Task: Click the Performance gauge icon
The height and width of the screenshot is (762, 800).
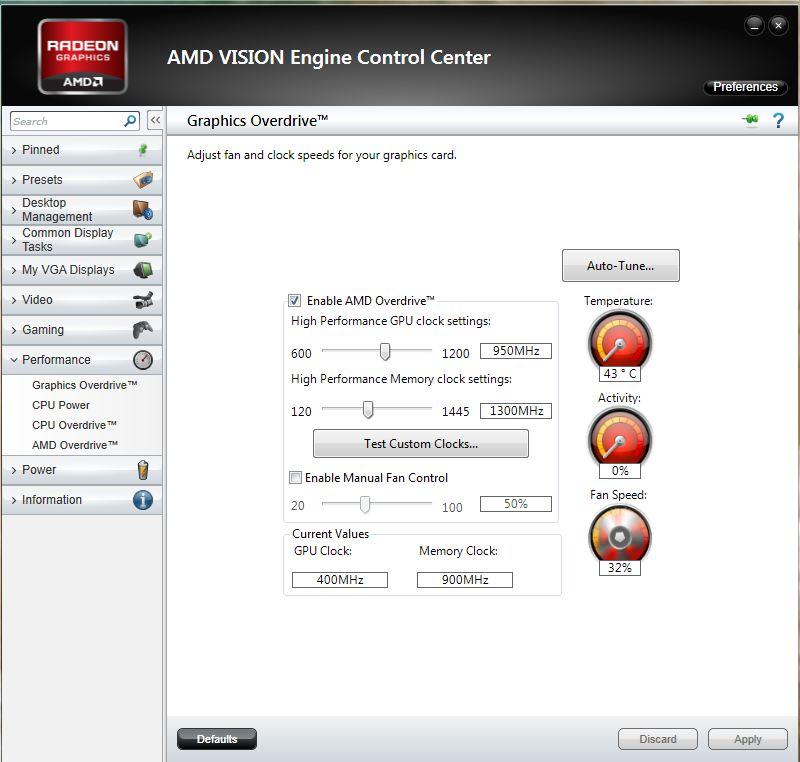Action: pyautogui.click(x=143, y=360)
